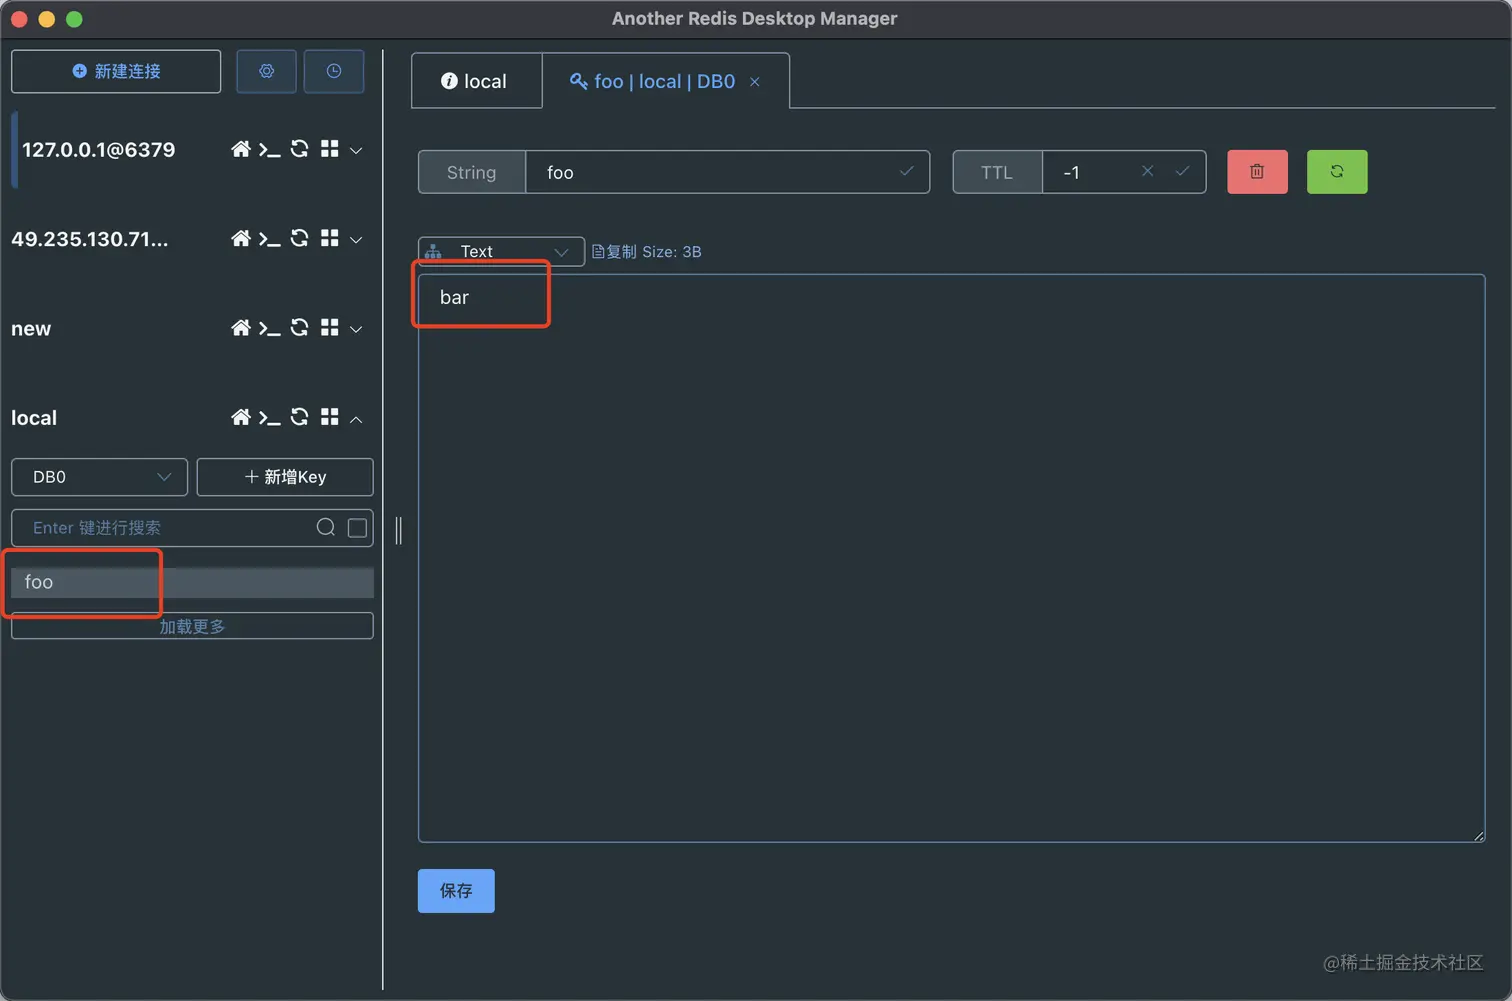Open command log clock icon button
Image resolution: width=1512 pixels, height=1001 pixels.
coord(334,71)
